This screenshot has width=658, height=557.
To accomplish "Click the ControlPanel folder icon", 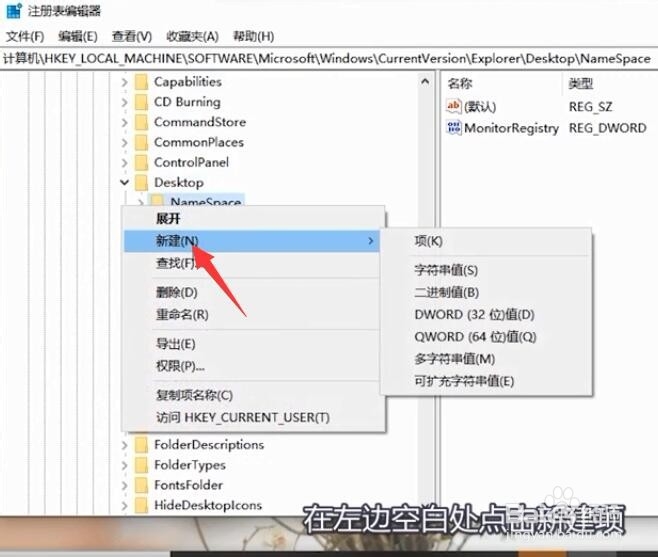I will point(141,162).
